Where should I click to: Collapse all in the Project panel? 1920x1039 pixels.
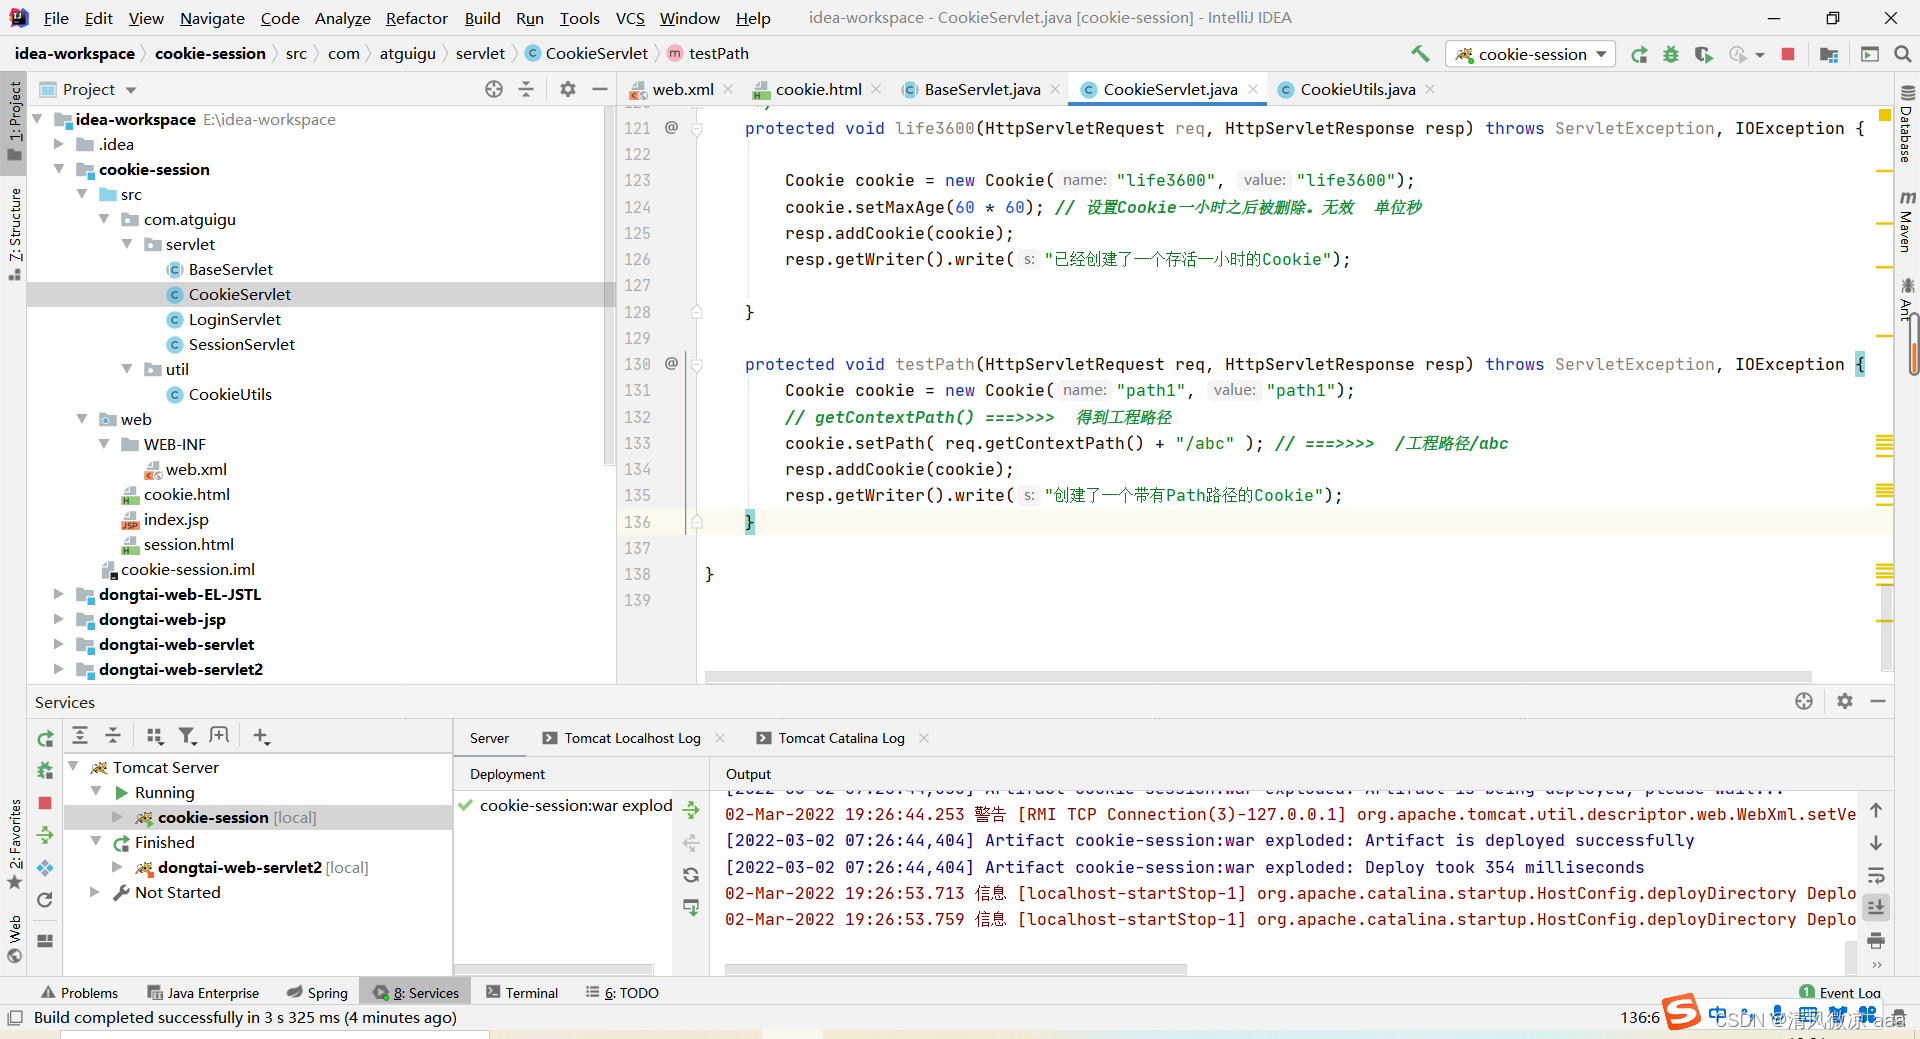(x=526, y=89)
